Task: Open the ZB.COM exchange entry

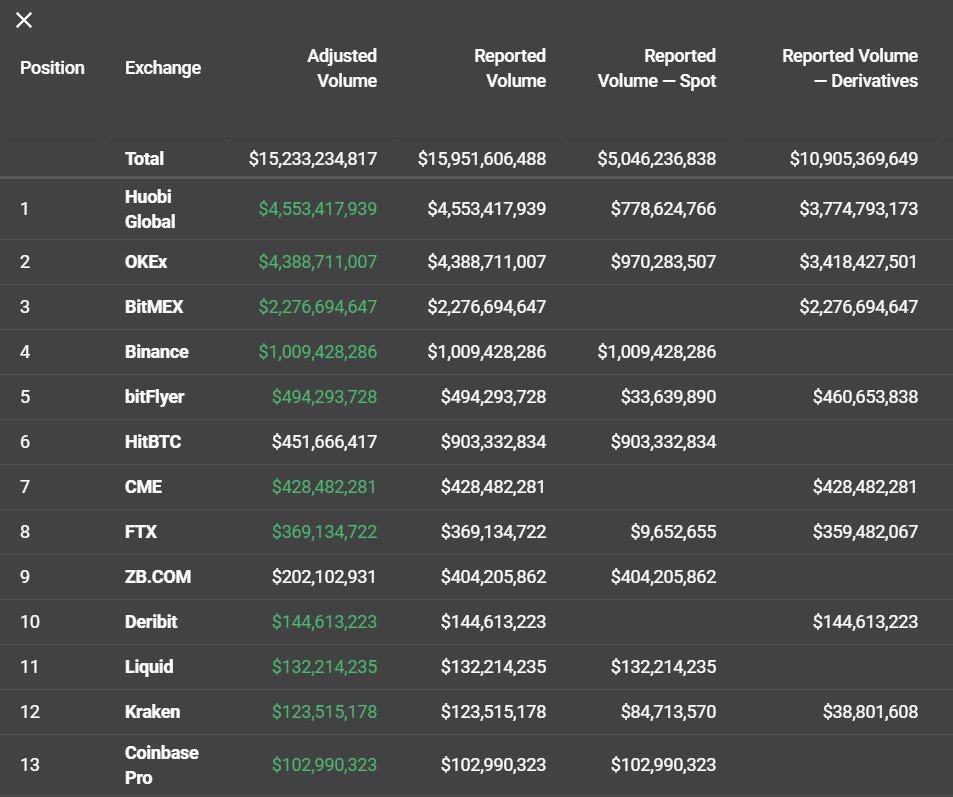Action: [x=158, y=577]
